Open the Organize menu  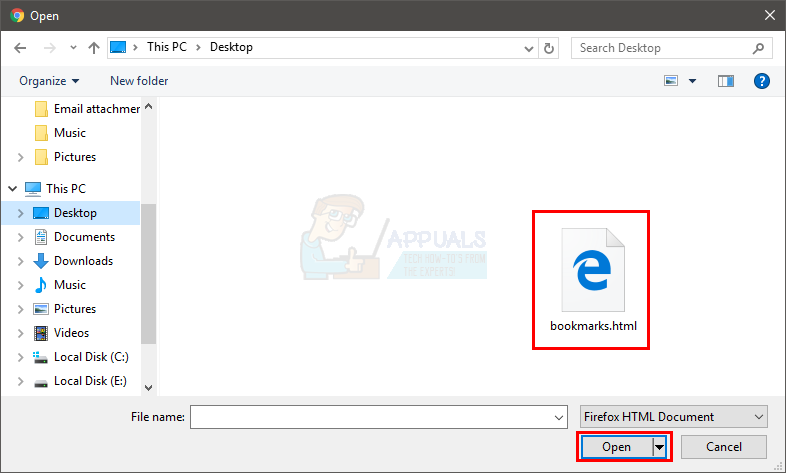click(49, 81)
